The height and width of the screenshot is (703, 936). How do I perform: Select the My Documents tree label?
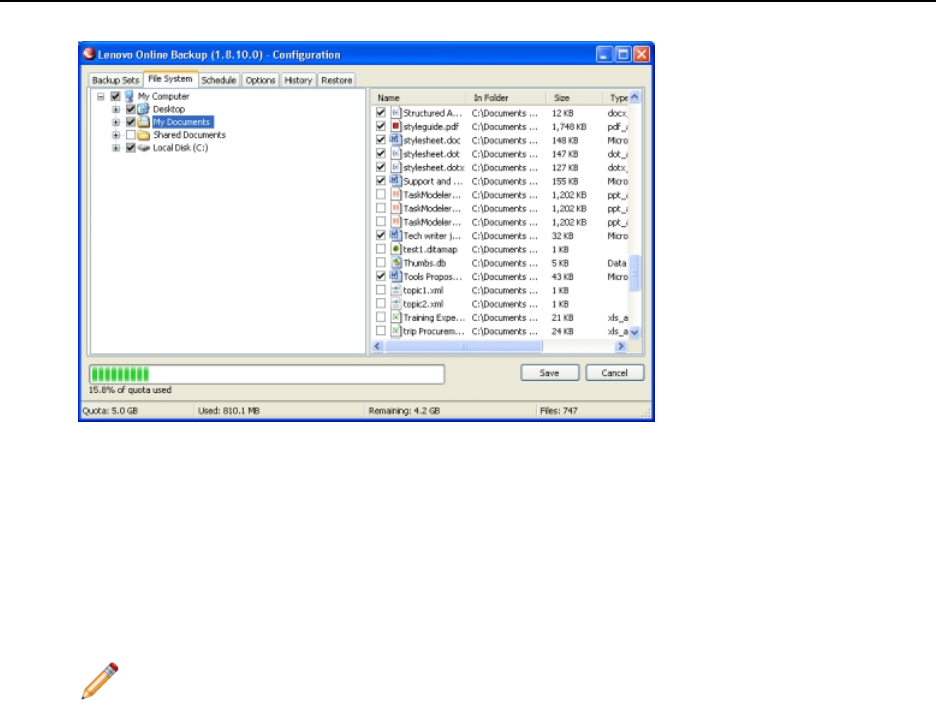(x=181, y=122)
